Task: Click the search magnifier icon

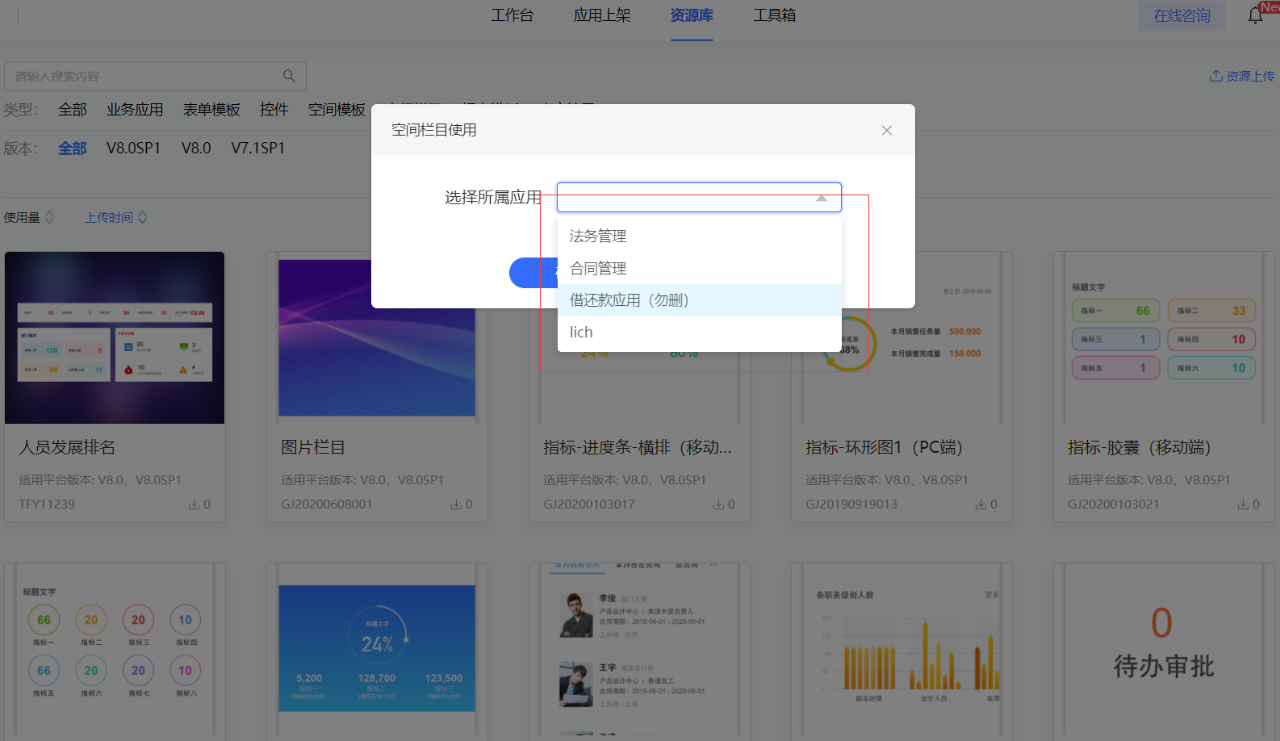Action: click(x=289, y=76)
